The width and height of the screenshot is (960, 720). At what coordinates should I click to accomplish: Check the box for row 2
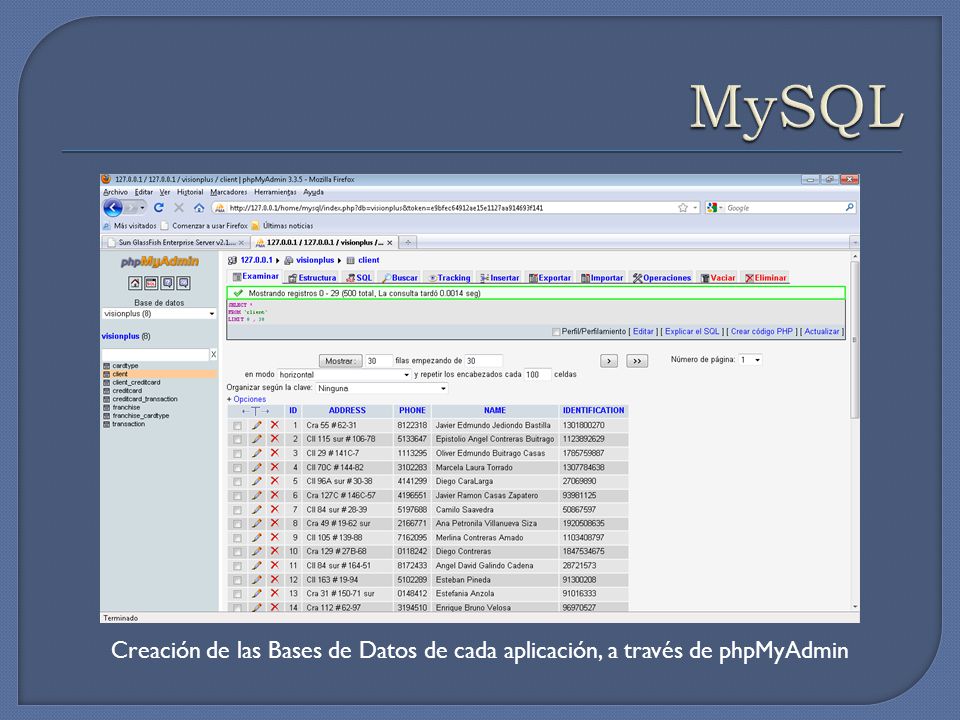pos(237,440)
